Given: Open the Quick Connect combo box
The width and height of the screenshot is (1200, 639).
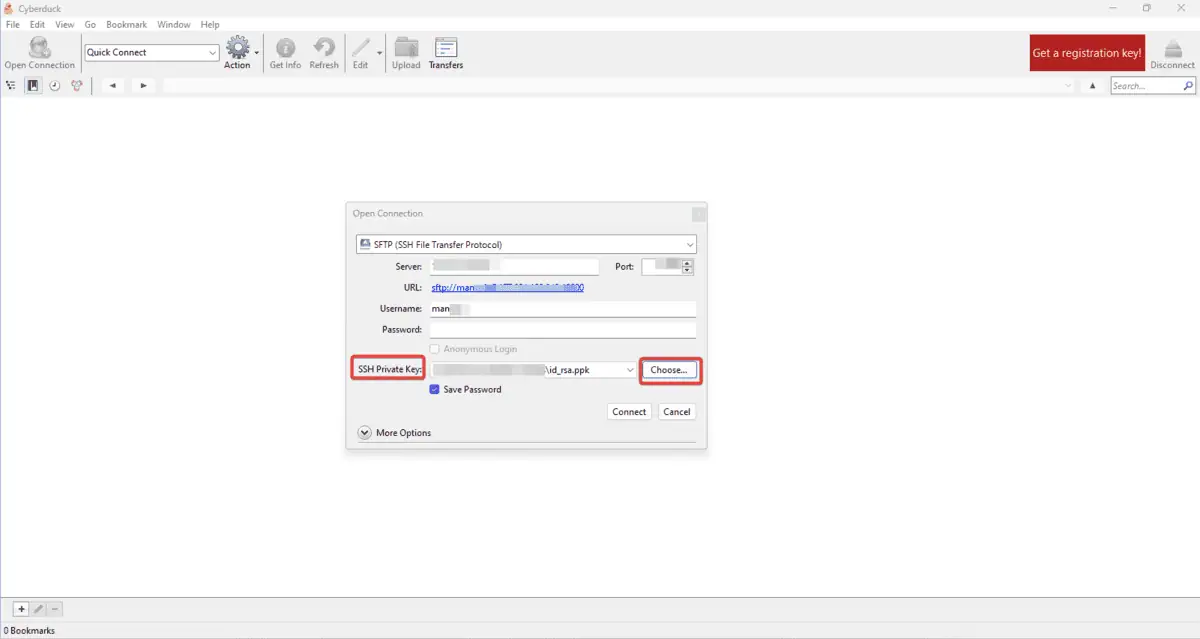Looking at the screenshot, I should coord(152,53).
